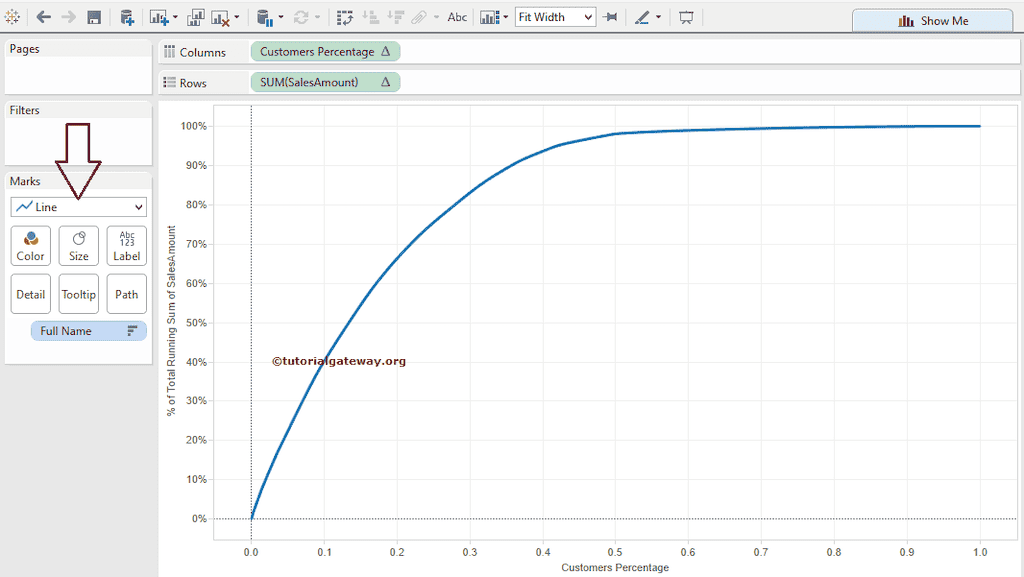Click the Show Mark Labels Abc icon
The image size is (1024, 577).
pos(456,17)
